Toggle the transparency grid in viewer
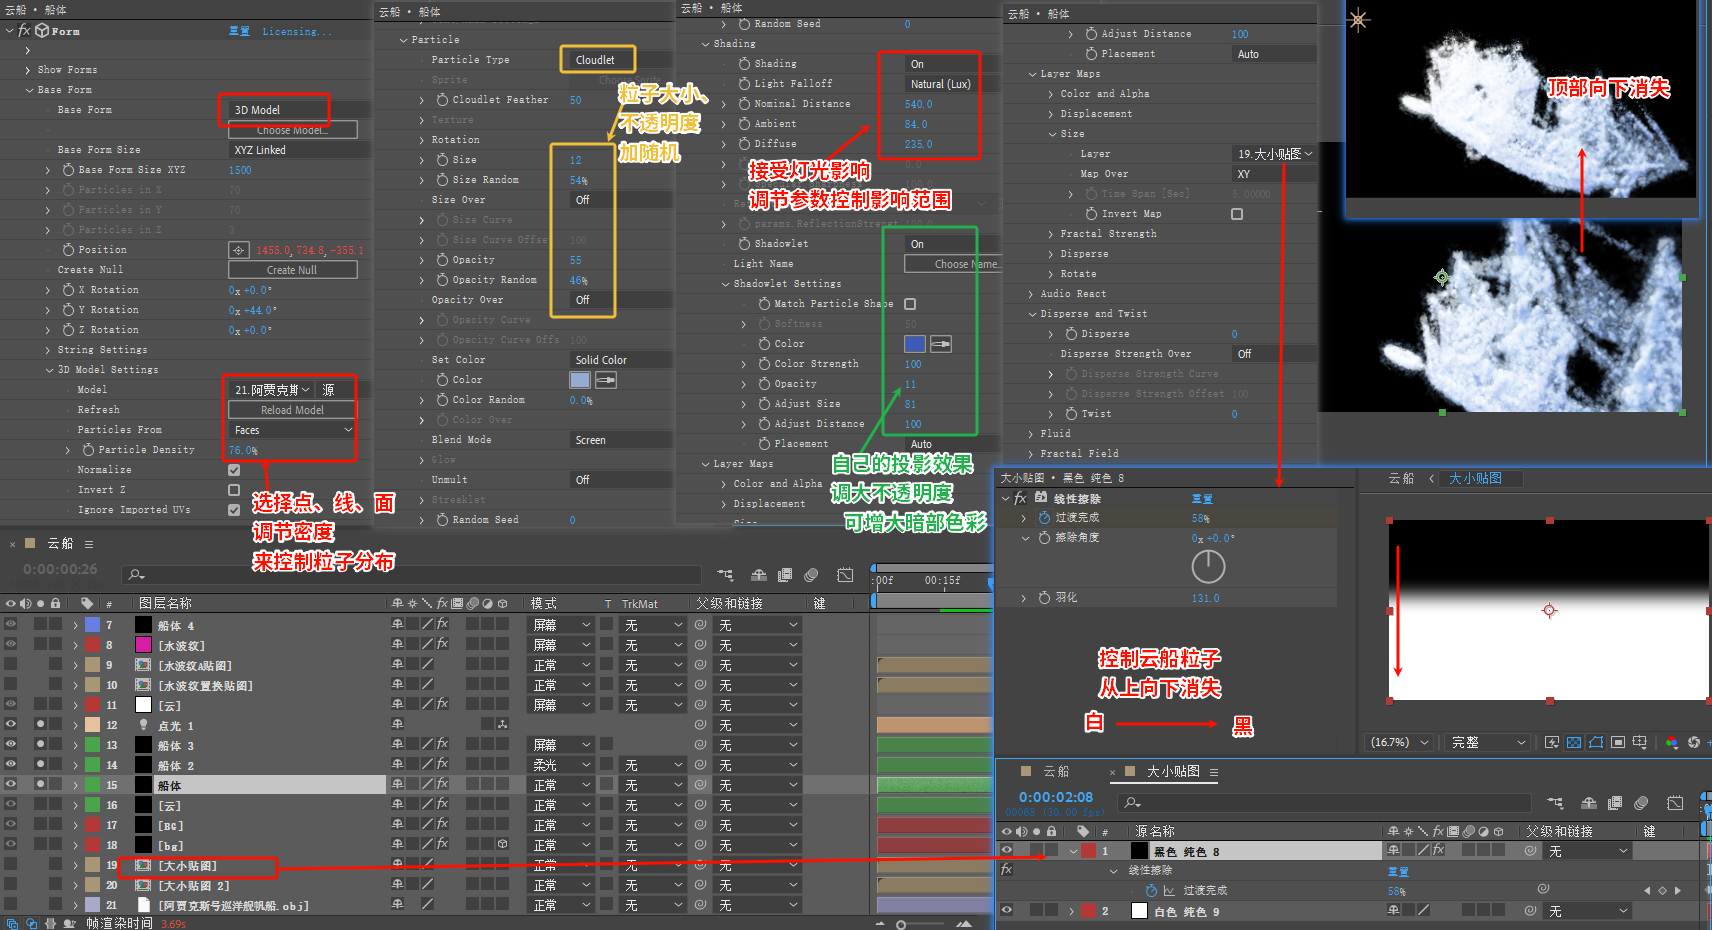The width and height of the screenshot is (1712, 930). pyautogui.click(x=1574, y=742)
